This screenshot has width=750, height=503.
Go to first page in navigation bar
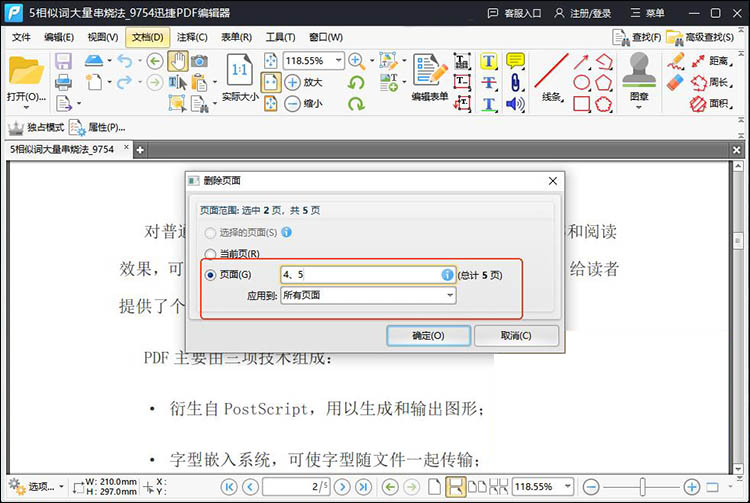point(229,487)
